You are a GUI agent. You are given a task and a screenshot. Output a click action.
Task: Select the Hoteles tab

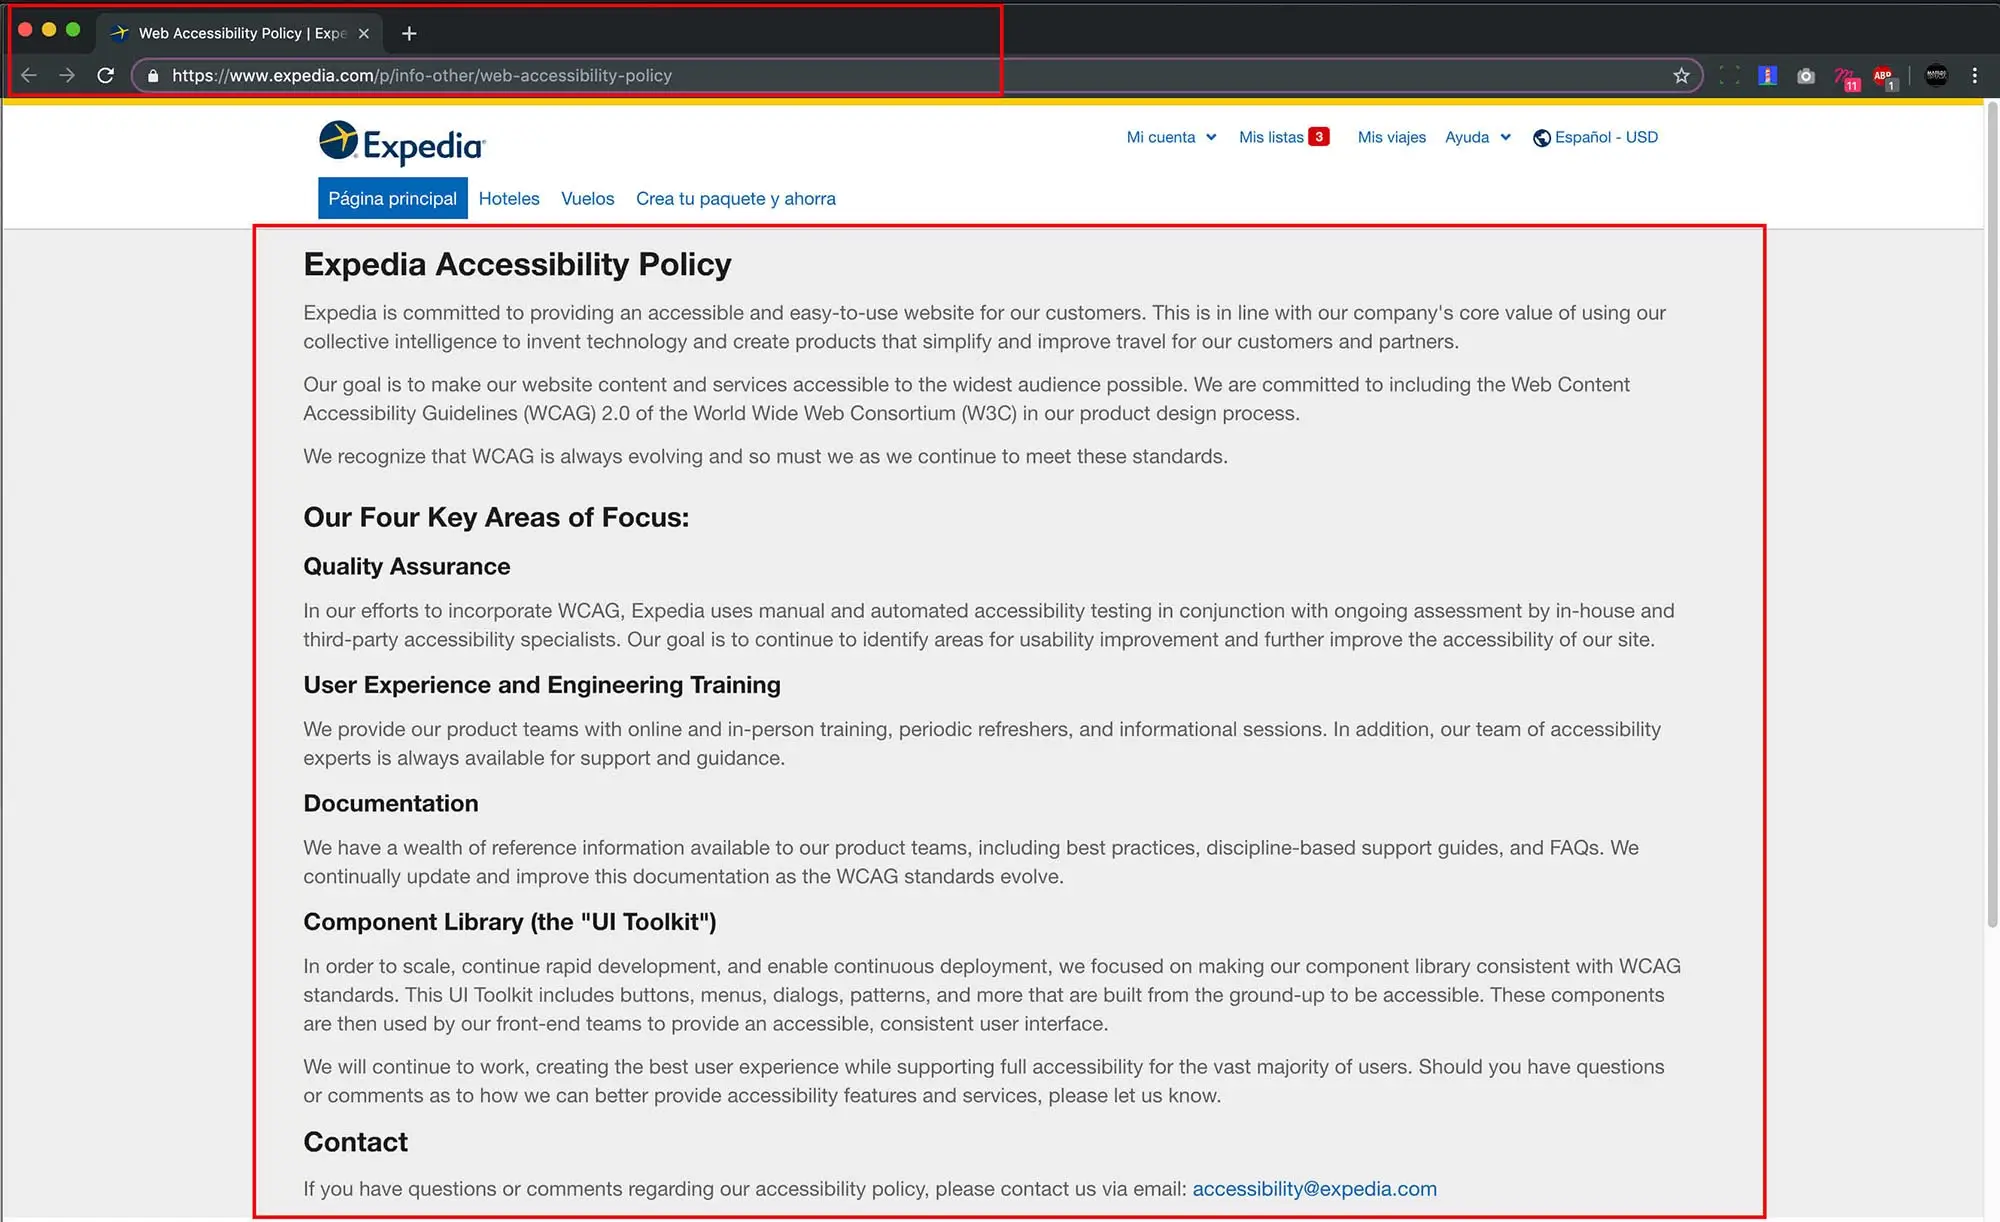(x=508, y=199)
